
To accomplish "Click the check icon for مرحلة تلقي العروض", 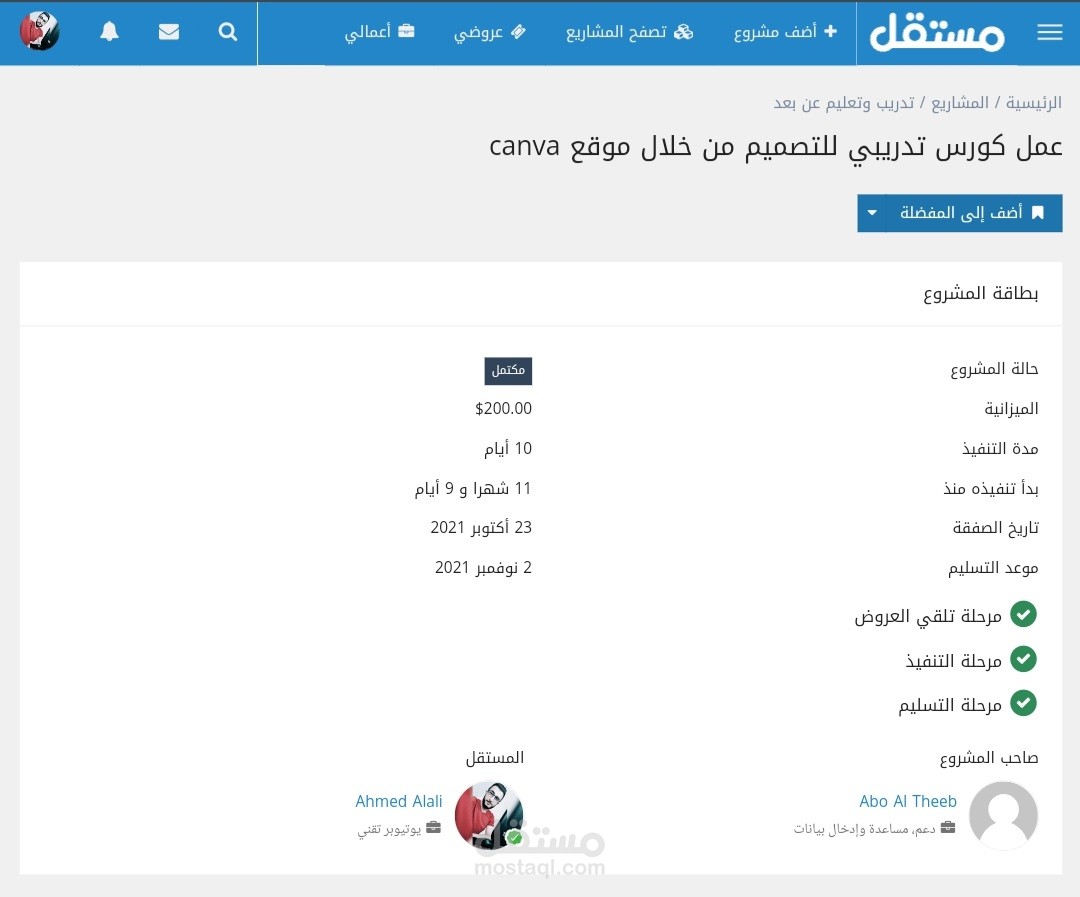I will (1024, 615).
